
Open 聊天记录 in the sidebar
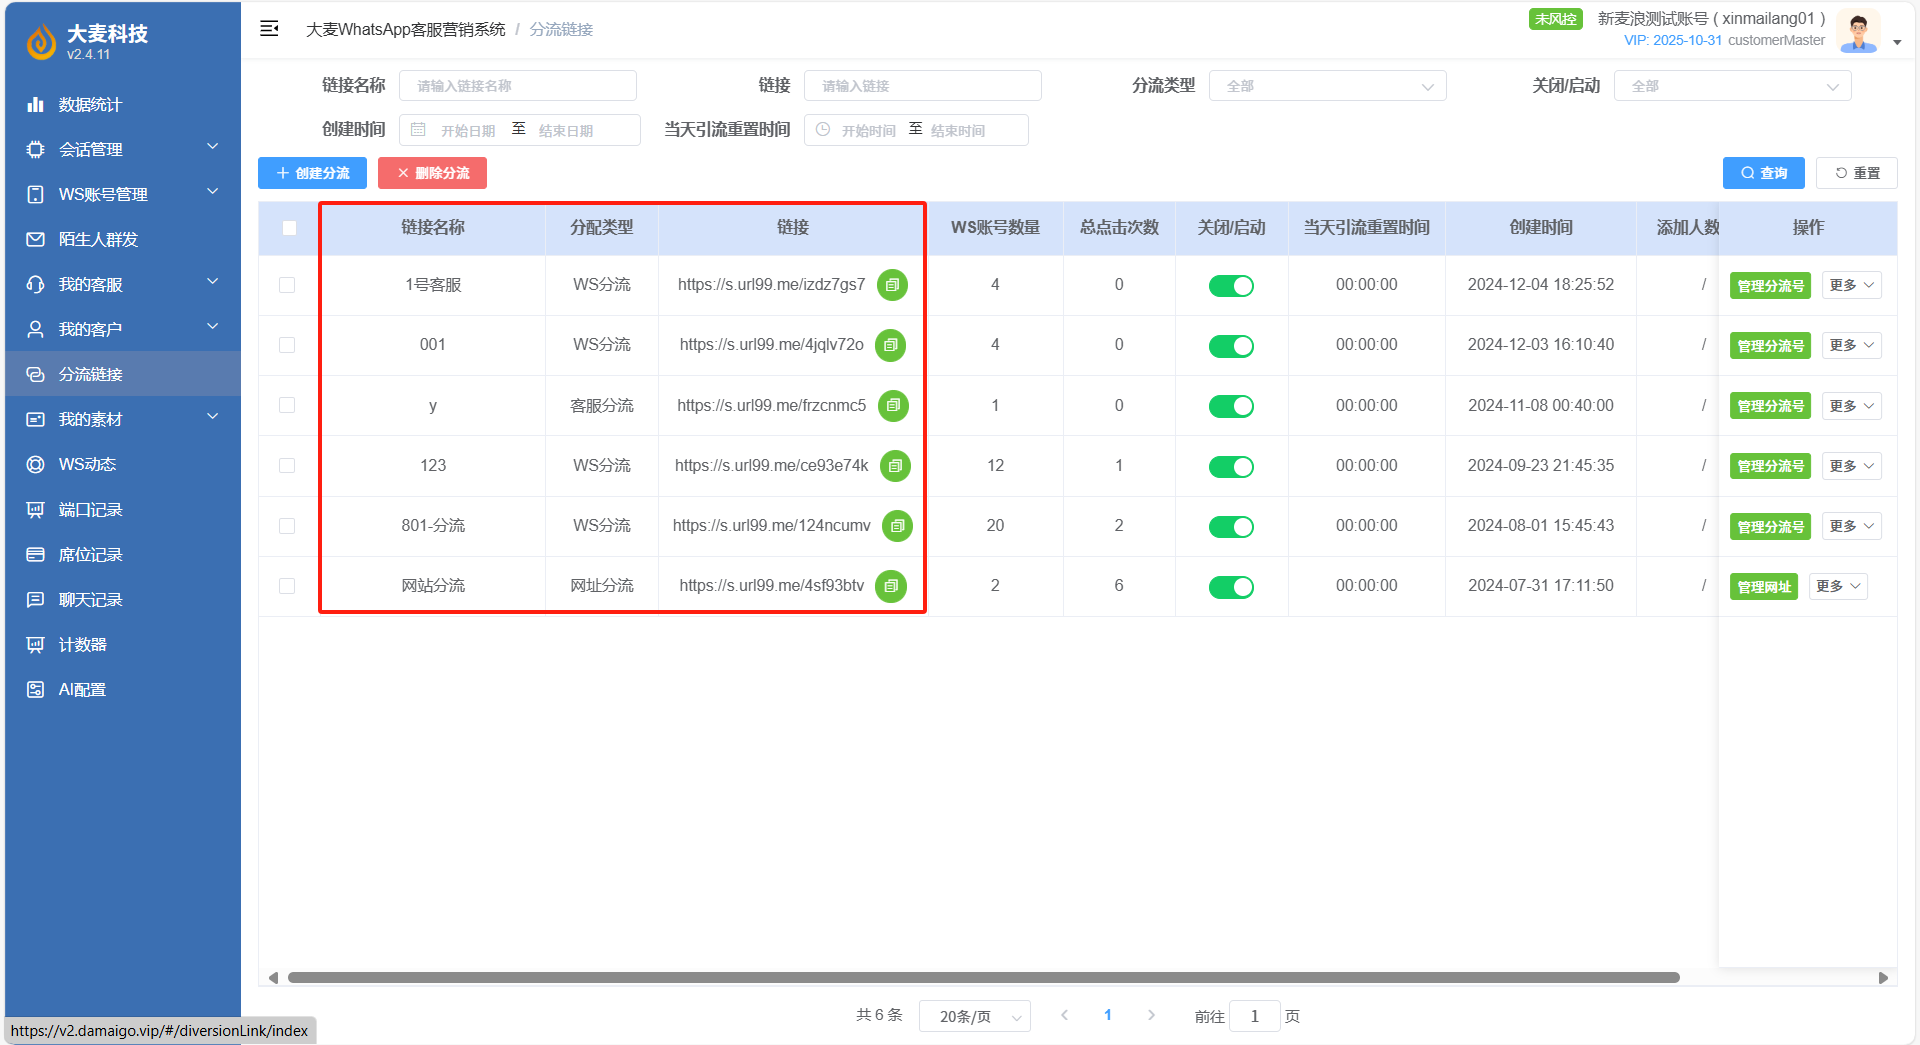pos(122,599)
